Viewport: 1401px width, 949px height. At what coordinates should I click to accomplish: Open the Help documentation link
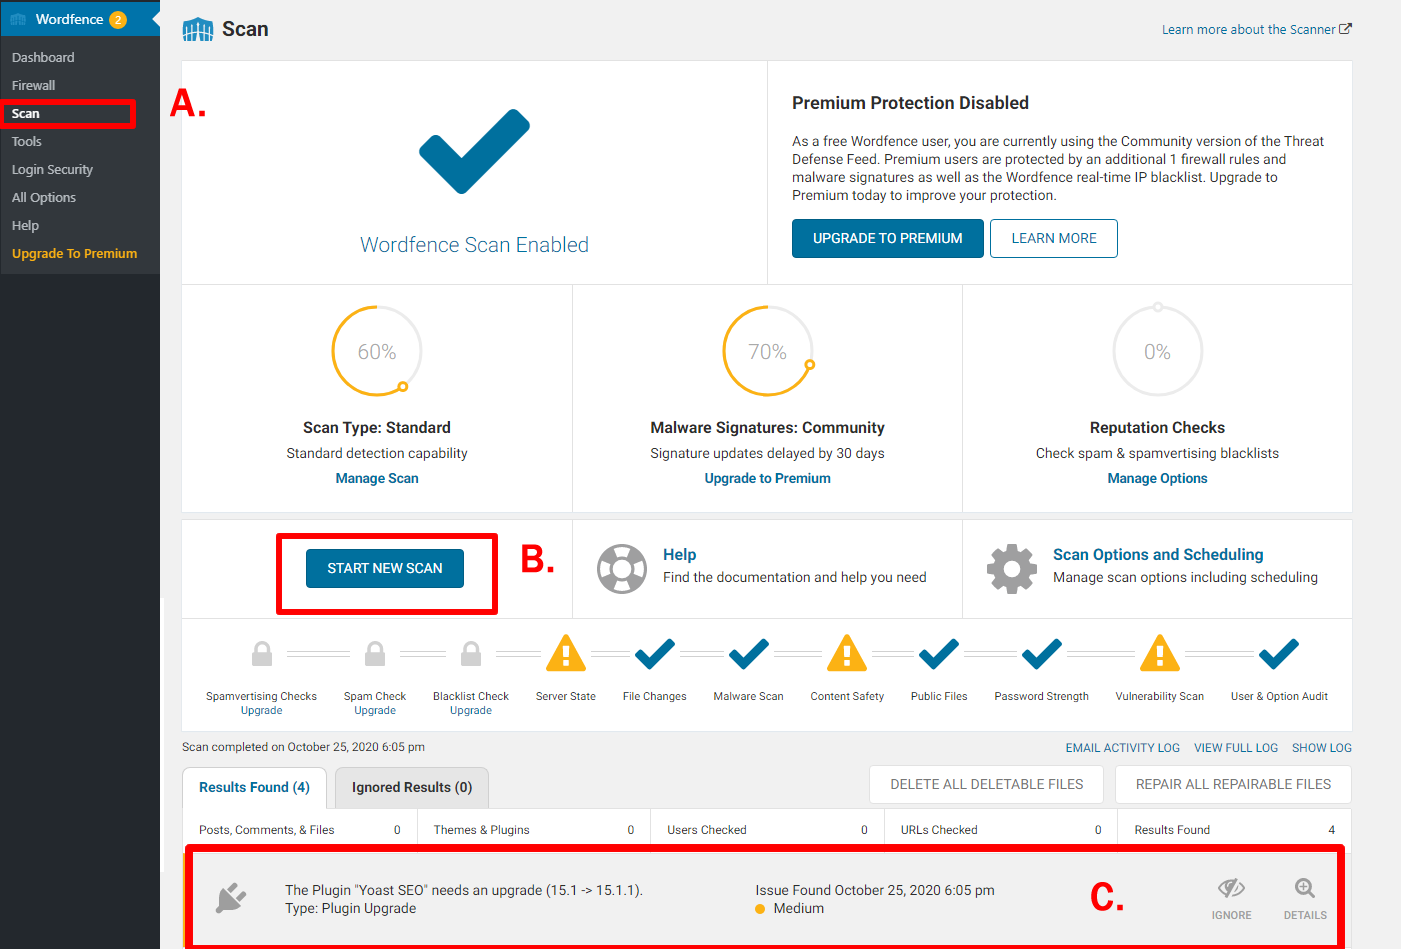[680, 554]
